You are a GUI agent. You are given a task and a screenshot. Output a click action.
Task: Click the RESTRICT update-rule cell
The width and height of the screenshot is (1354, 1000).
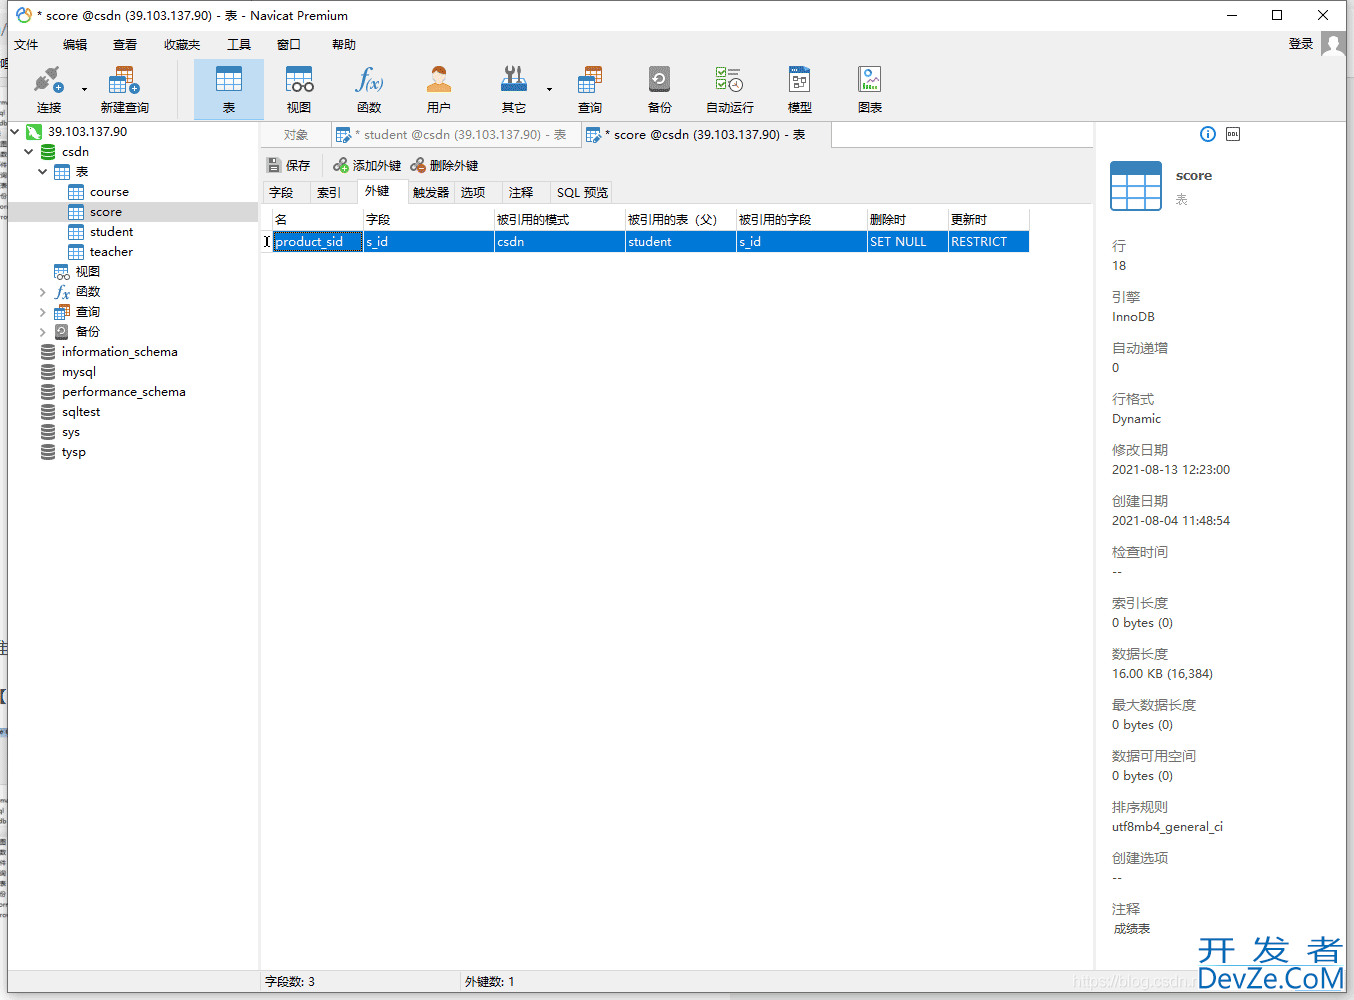tap(988, 242)
